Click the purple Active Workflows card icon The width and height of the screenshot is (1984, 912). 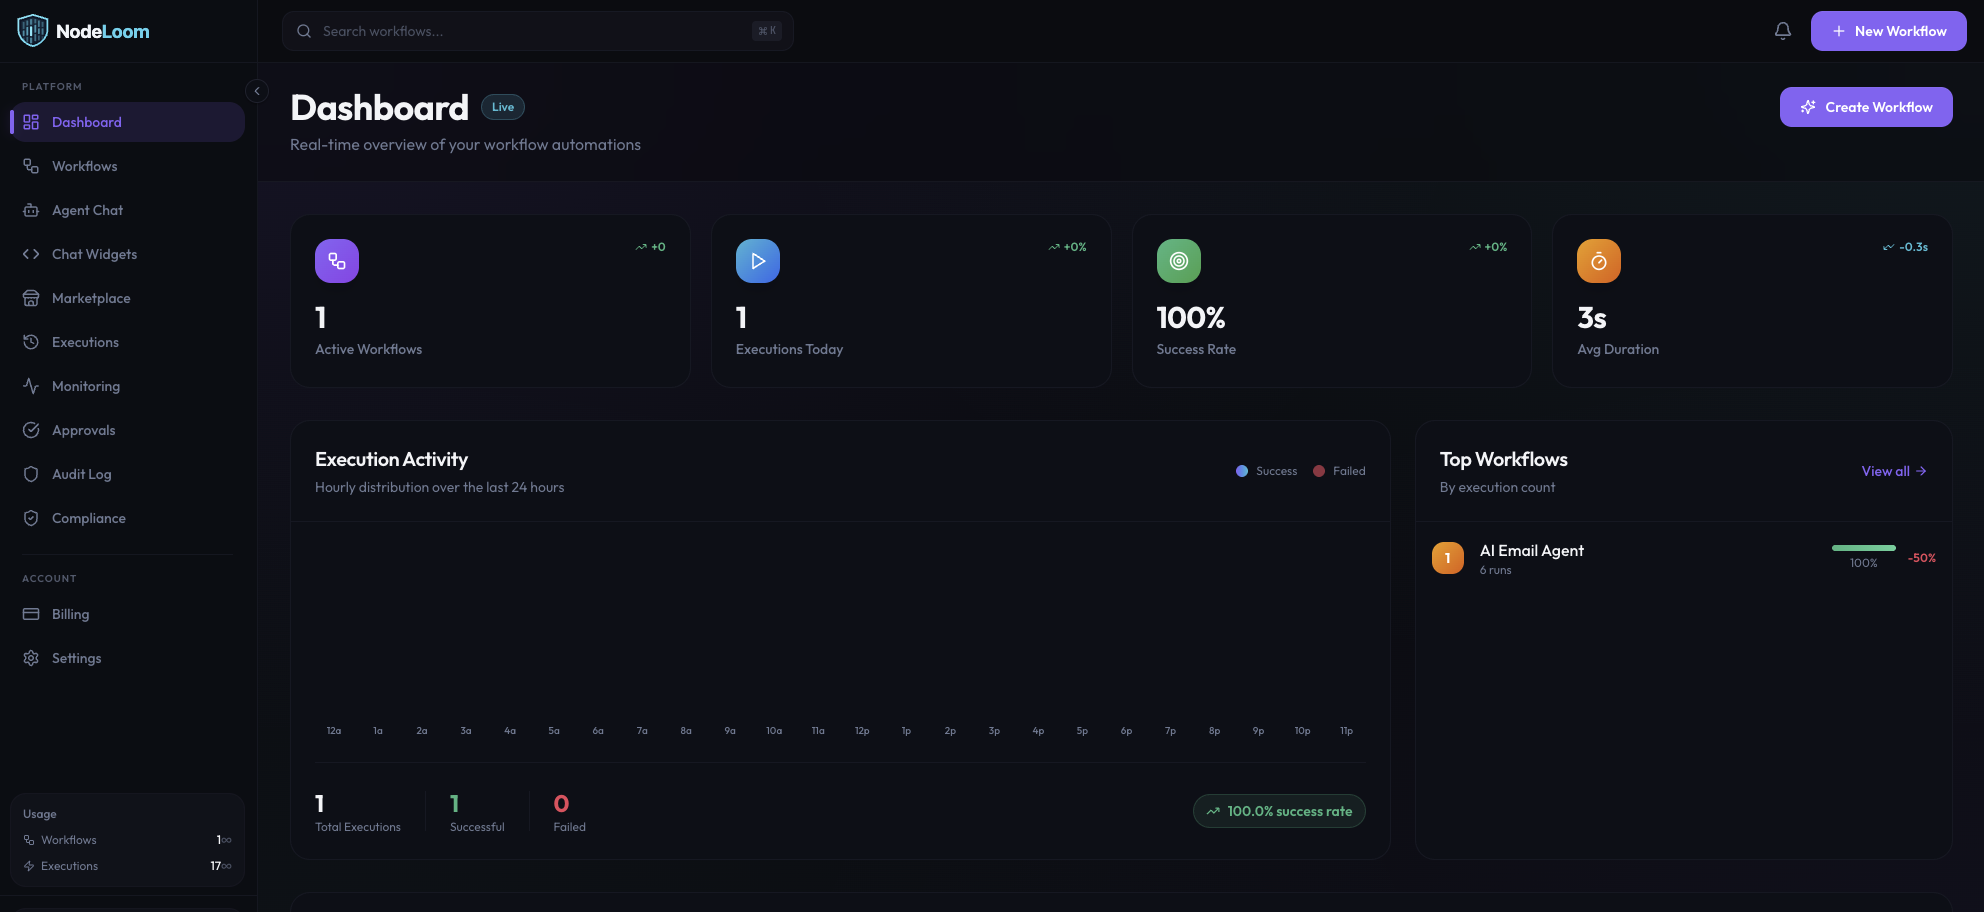[x=337, y=261]
